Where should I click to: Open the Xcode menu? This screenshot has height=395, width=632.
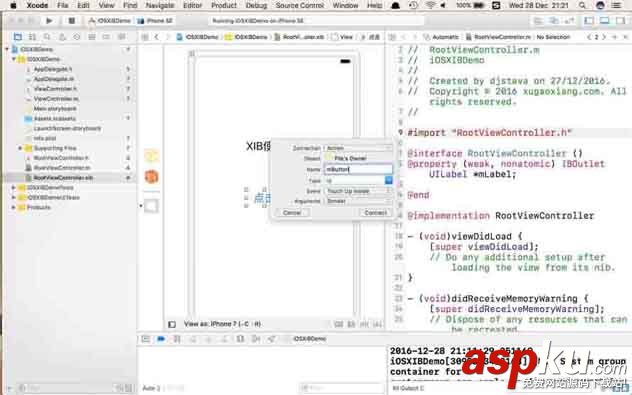click(37, 5)
